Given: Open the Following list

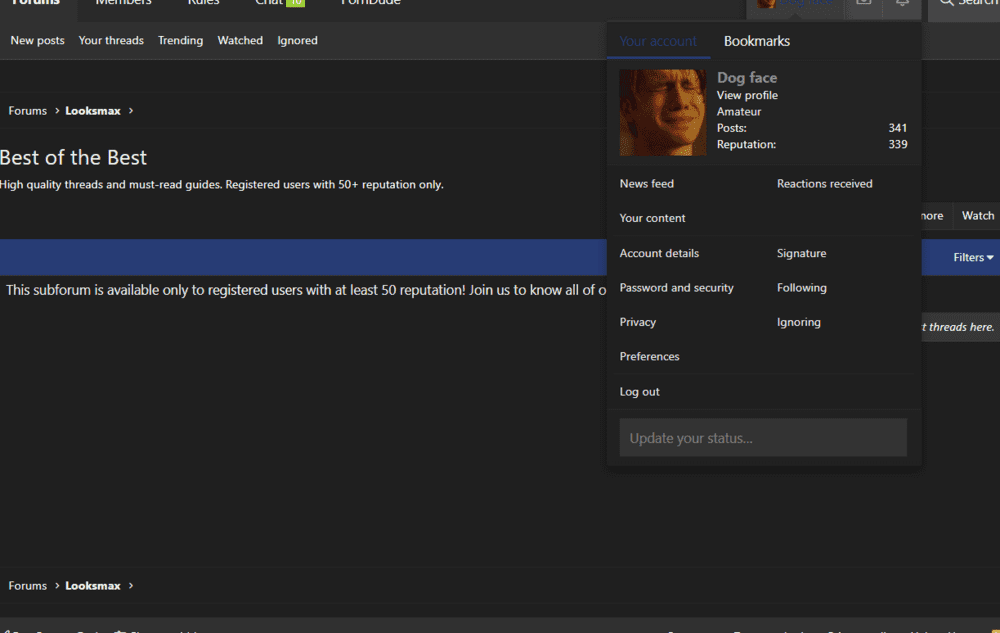Looking at the screenshot, I should click(801, 287).
